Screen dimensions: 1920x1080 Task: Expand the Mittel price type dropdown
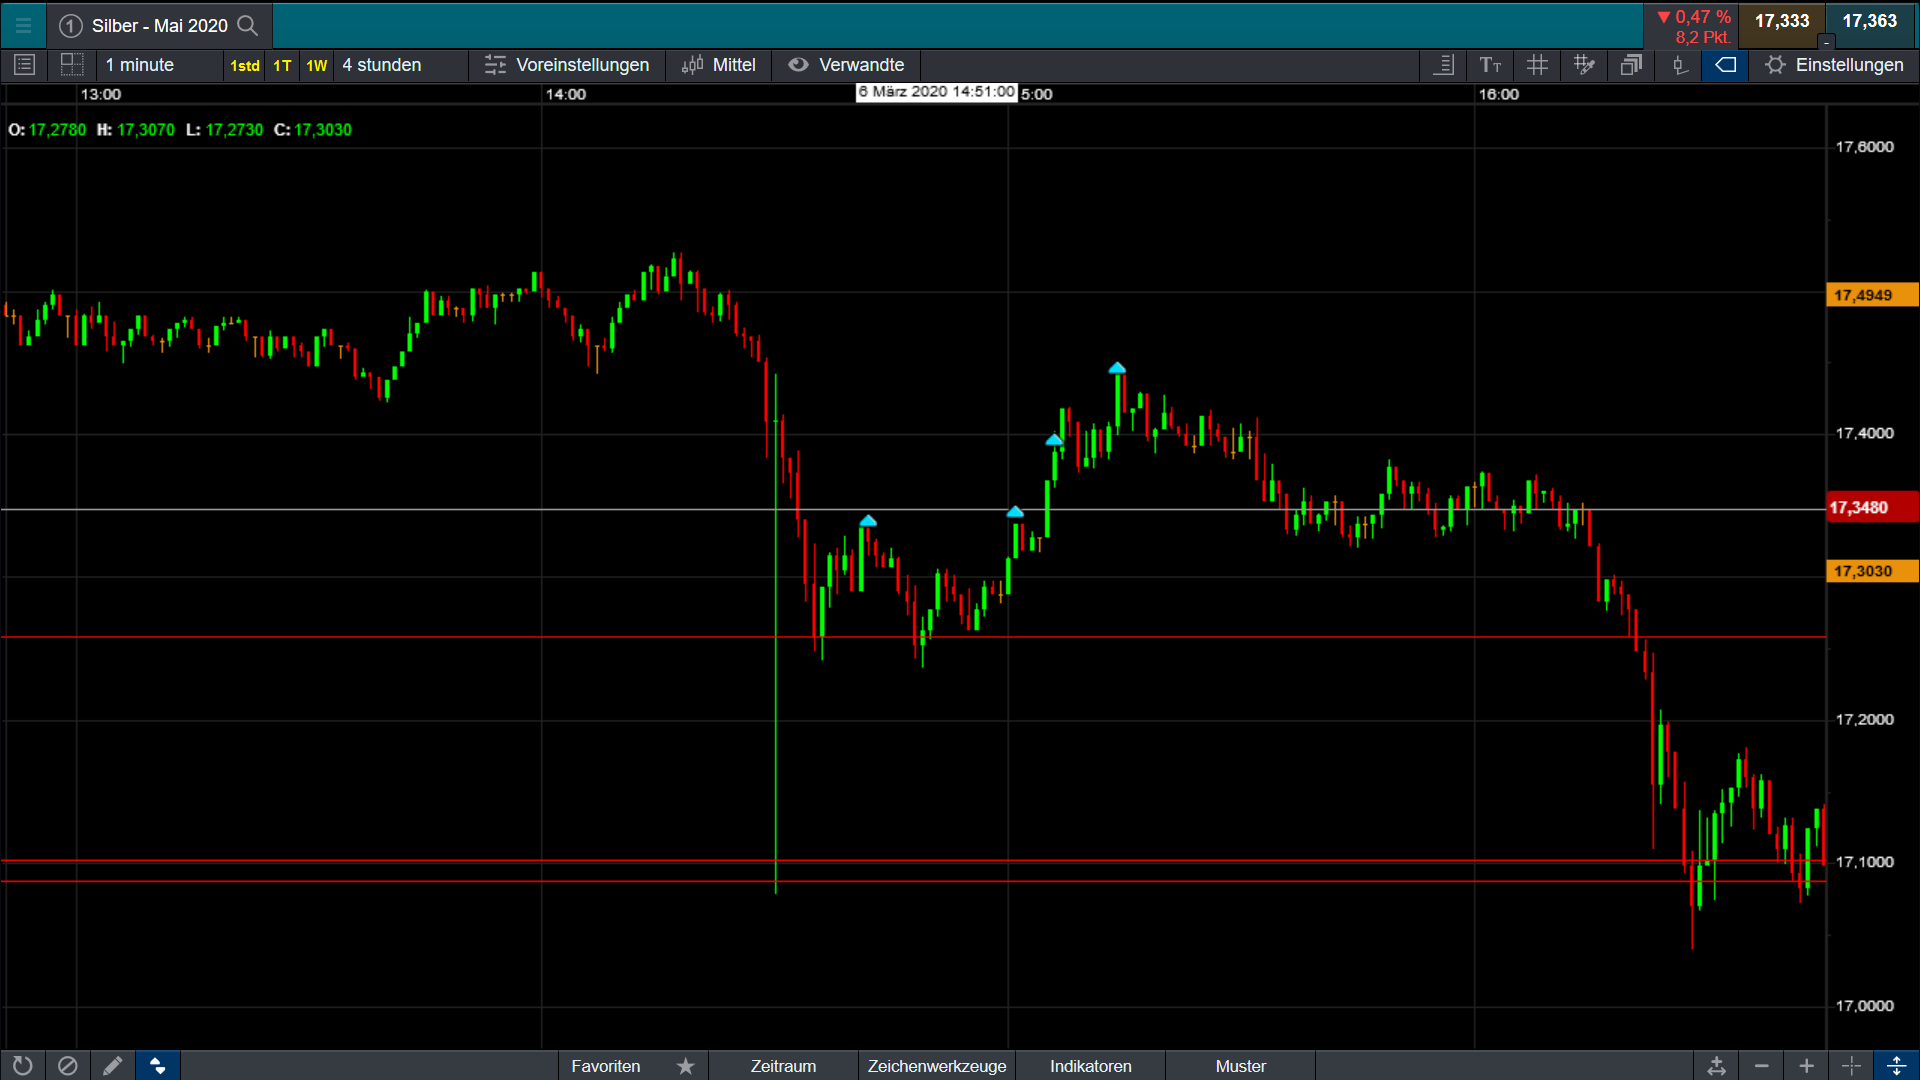[719, 65]
